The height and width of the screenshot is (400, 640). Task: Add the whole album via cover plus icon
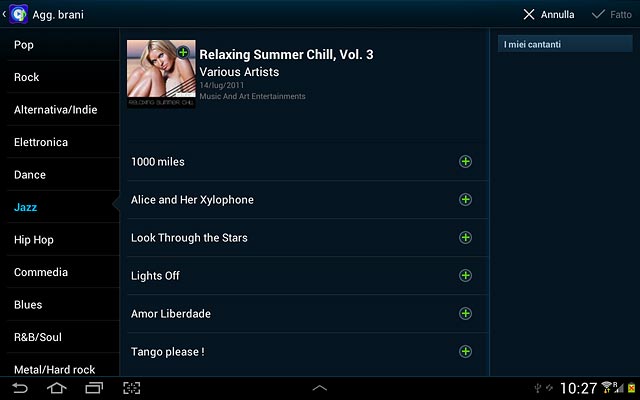click(183, 52)
